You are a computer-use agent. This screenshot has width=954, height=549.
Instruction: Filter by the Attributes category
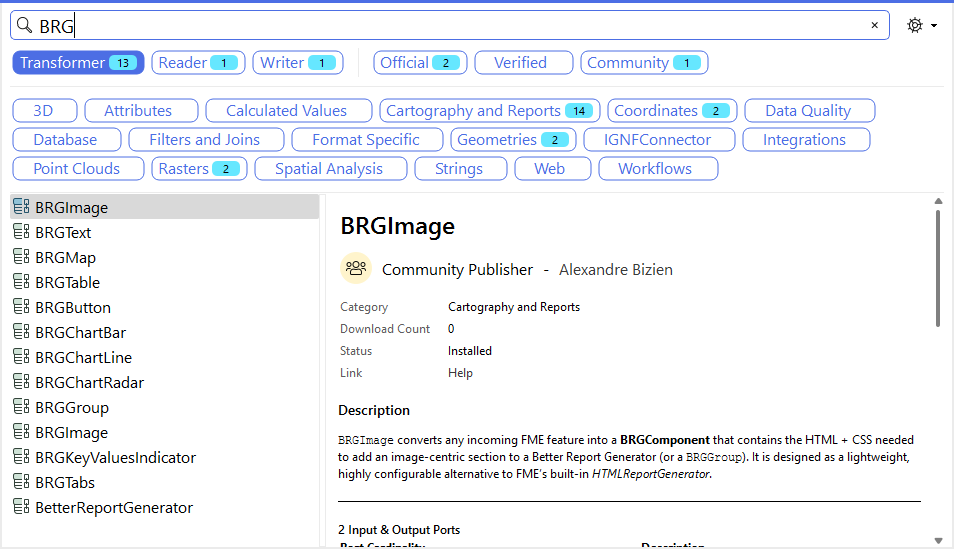(141, 111)
